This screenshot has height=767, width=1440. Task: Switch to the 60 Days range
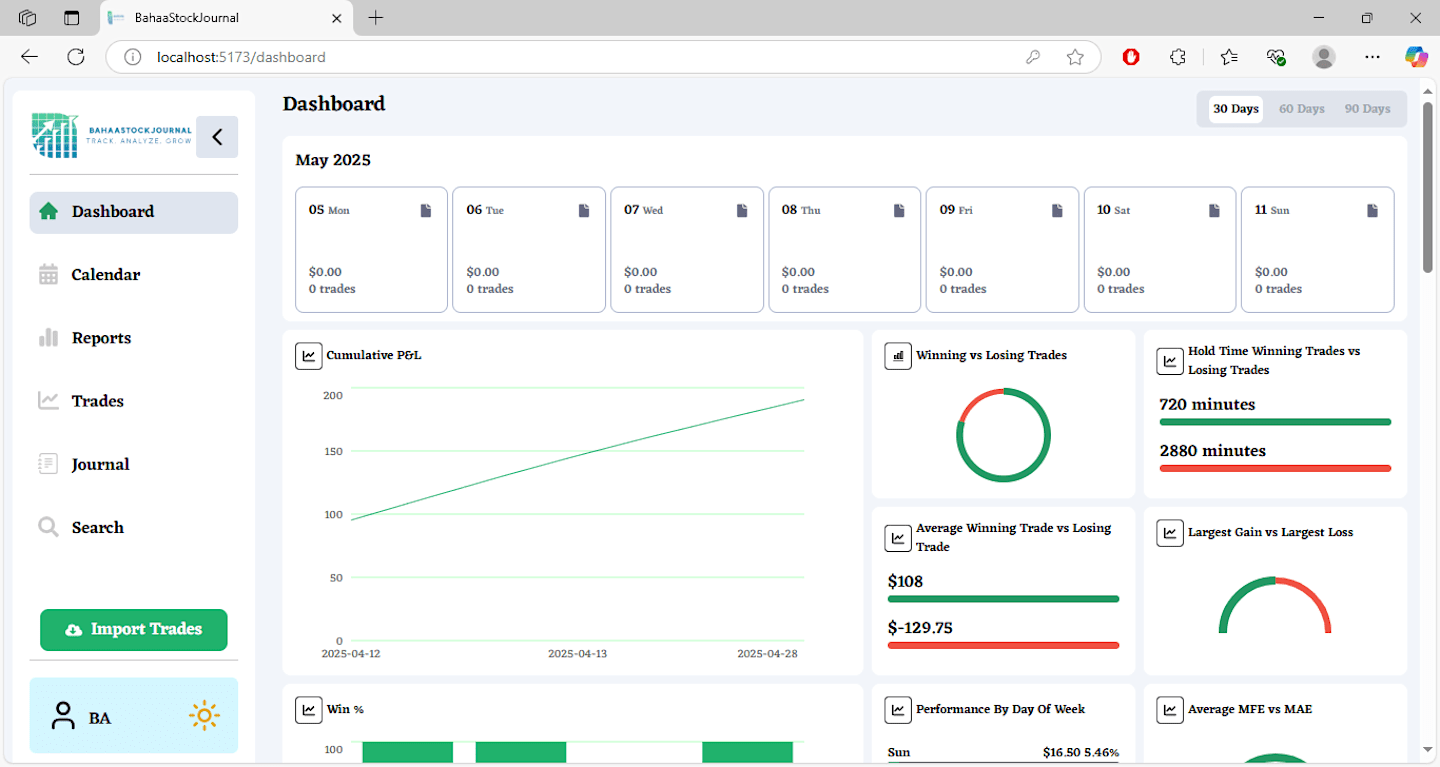point(1301,109)
